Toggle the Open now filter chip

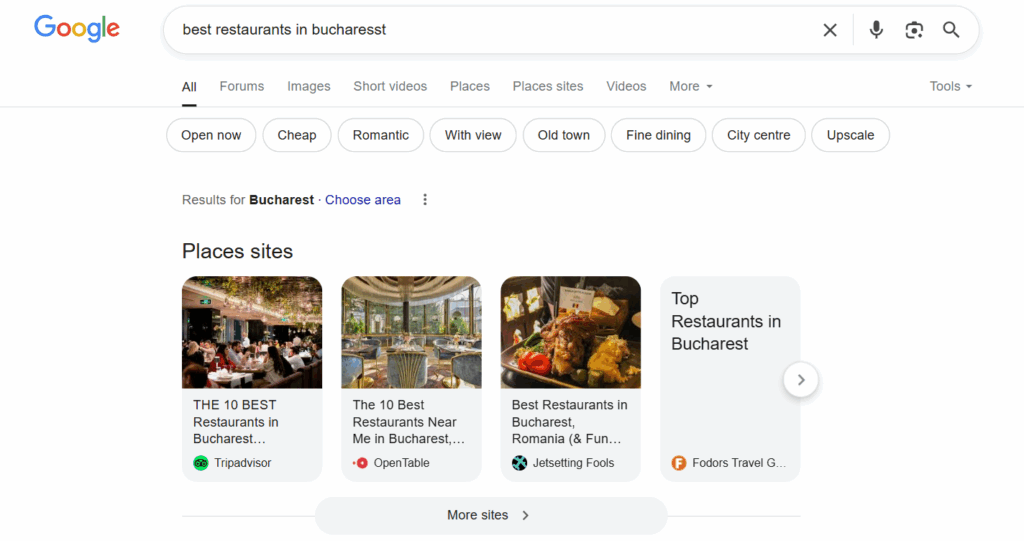[x=211, y=135]
